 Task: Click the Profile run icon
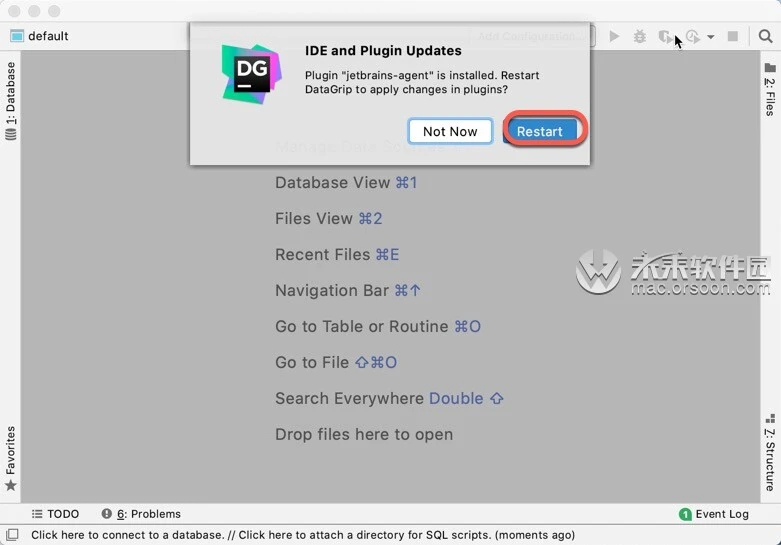pyautogui.click(x=692, y=36)
